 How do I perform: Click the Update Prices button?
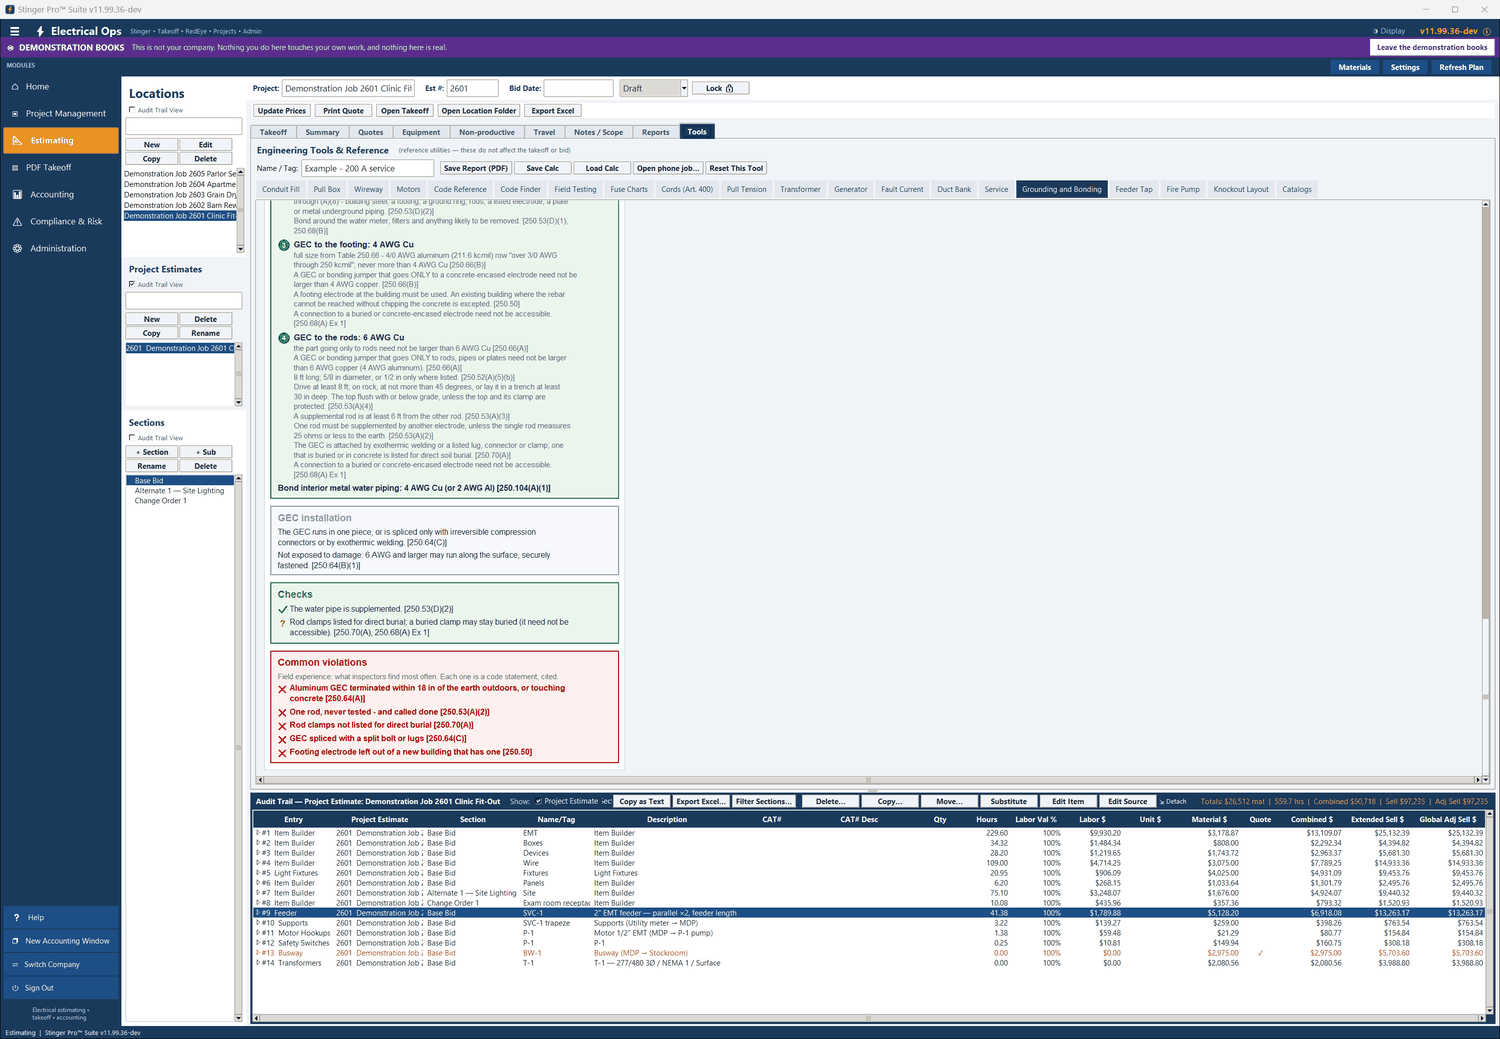click(282, 111)
